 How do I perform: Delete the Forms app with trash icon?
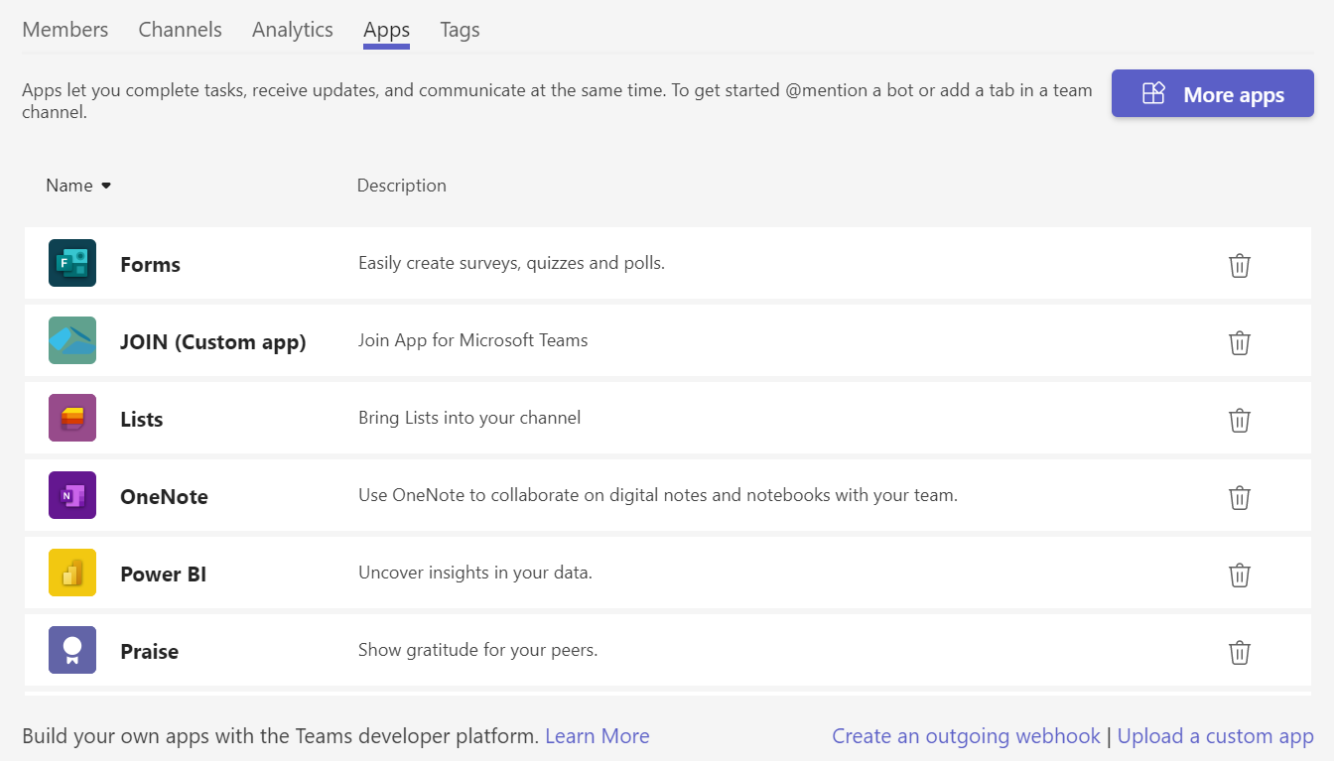pyautogui.click(x=1239, y=265)
